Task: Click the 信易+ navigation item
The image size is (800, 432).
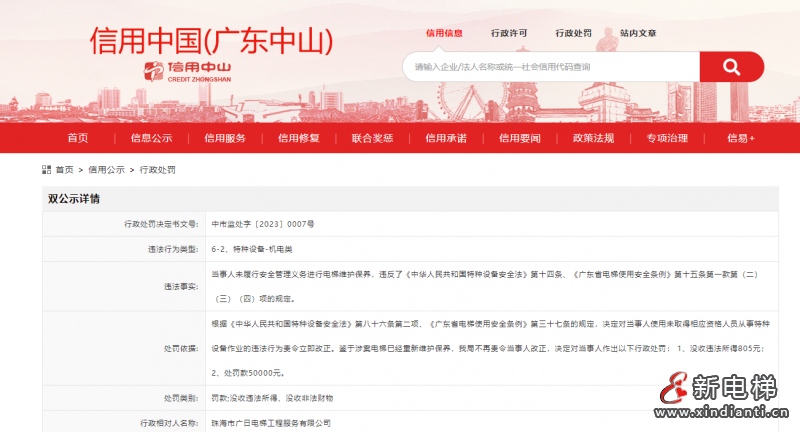Action: [x=741, y=138]
